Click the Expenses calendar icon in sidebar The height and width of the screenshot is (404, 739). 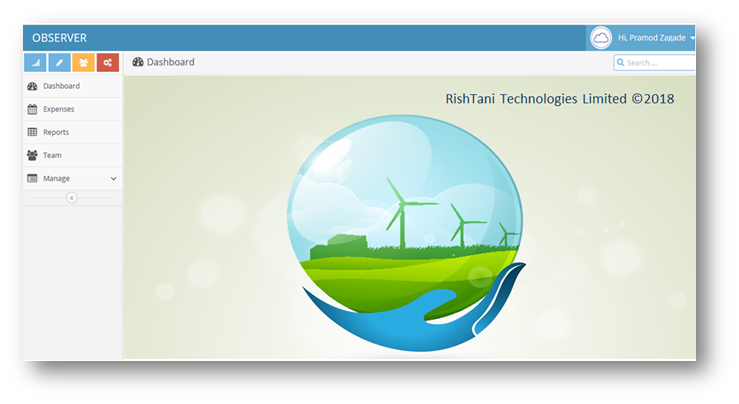32,109
